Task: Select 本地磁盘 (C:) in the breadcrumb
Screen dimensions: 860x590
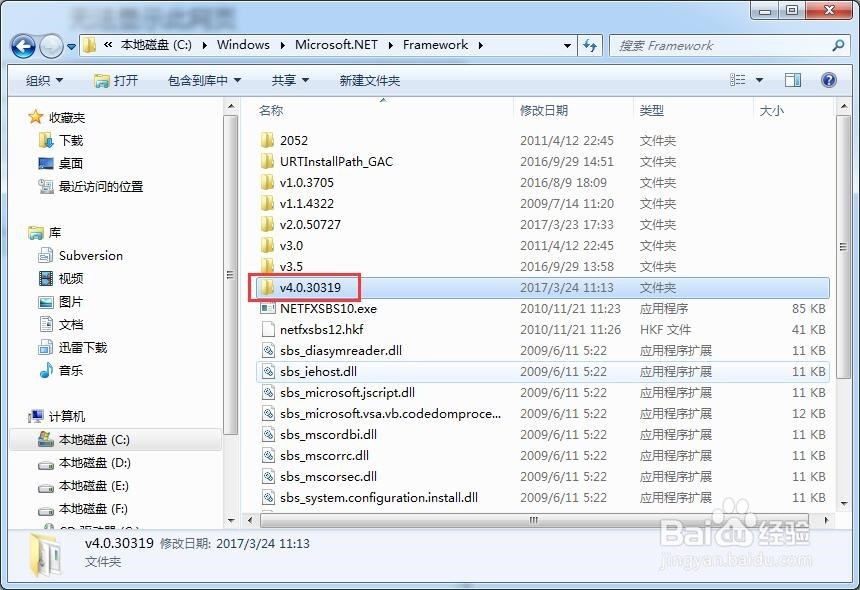Action: coord(156,45)
